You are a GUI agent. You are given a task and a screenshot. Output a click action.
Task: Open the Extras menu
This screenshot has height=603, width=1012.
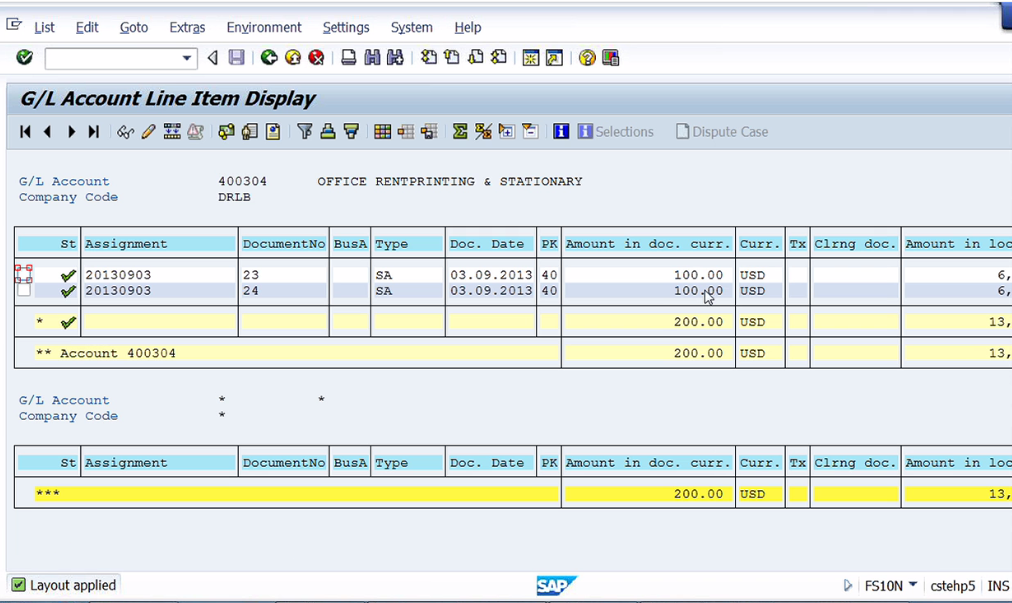pos(187,27)
